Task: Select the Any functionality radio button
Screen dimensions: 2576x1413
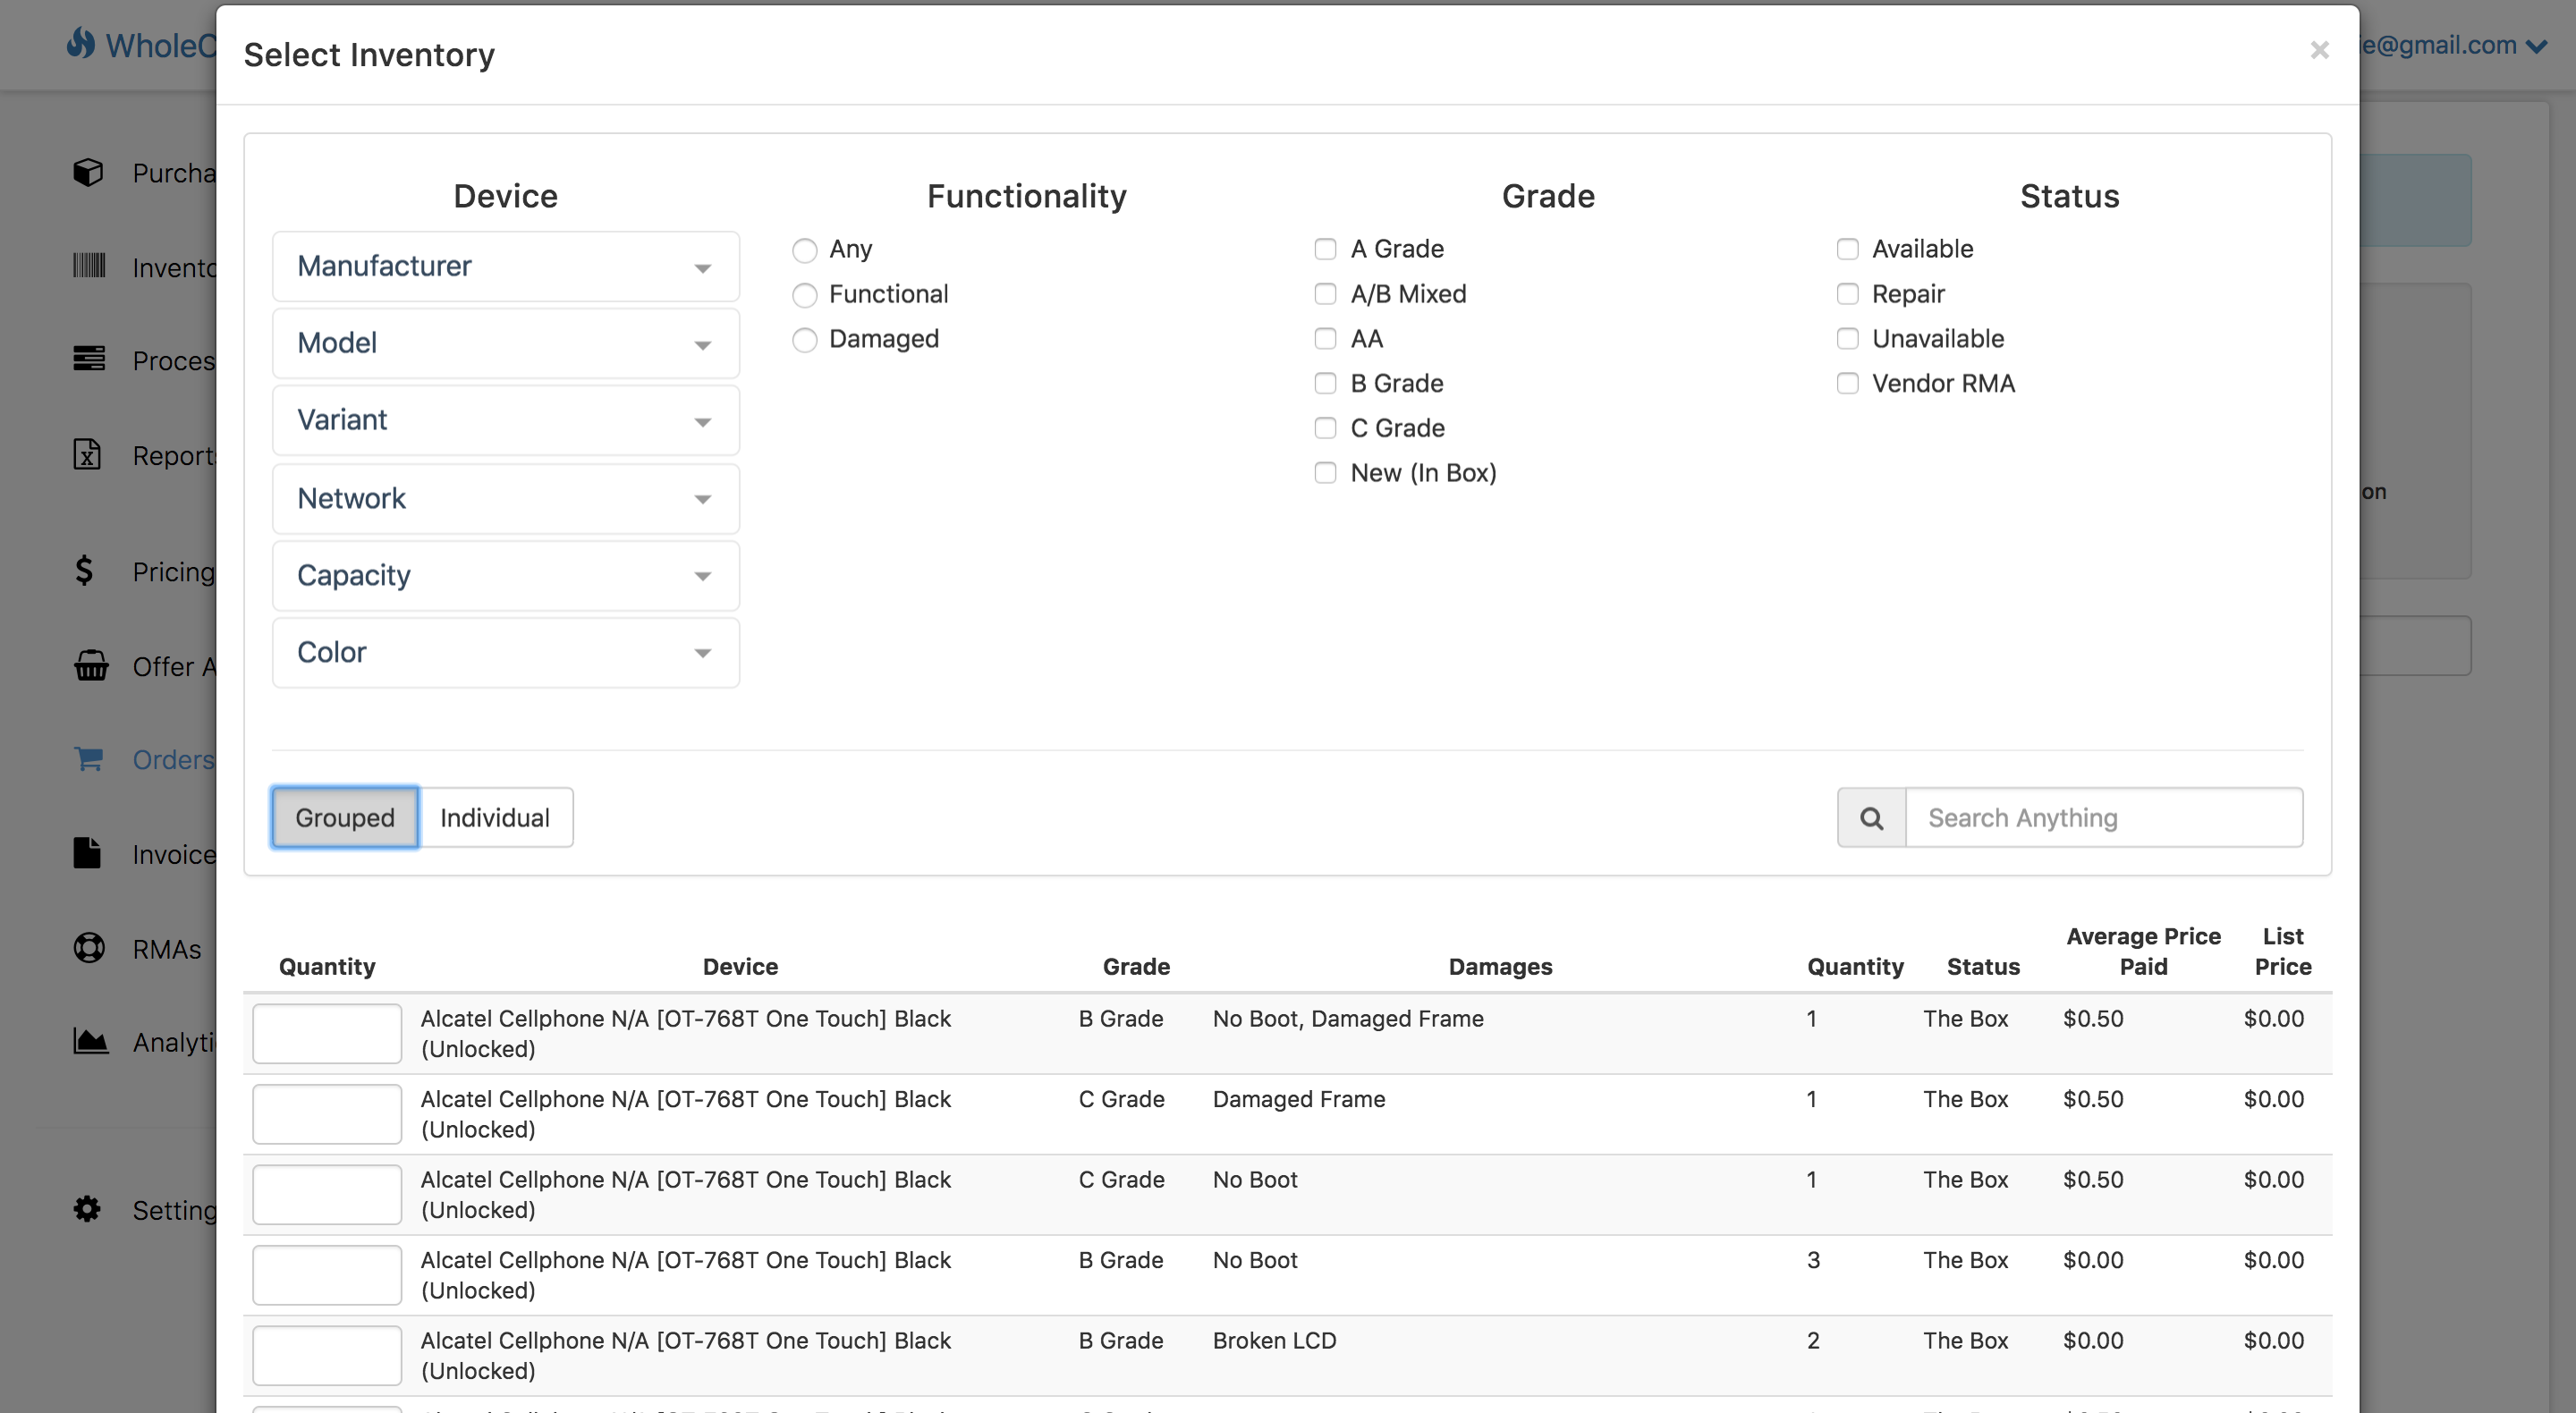Action: point(804,250)
